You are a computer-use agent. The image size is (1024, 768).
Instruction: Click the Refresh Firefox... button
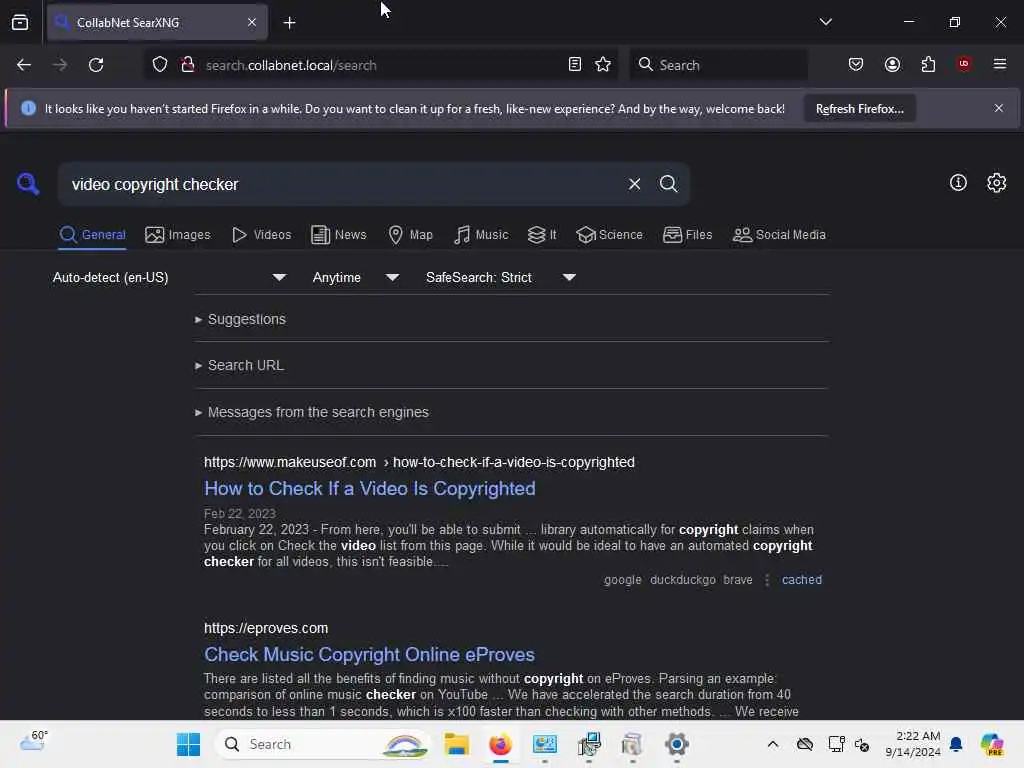coord(859,109)
